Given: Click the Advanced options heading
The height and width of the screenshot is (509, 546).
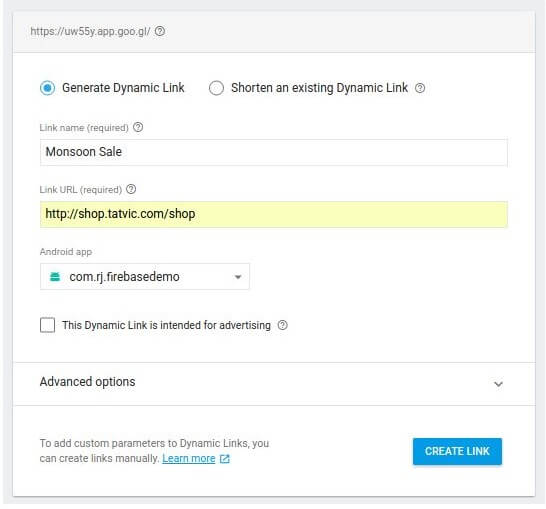Looking at the screenshot, I should click(x=87, y=382).
